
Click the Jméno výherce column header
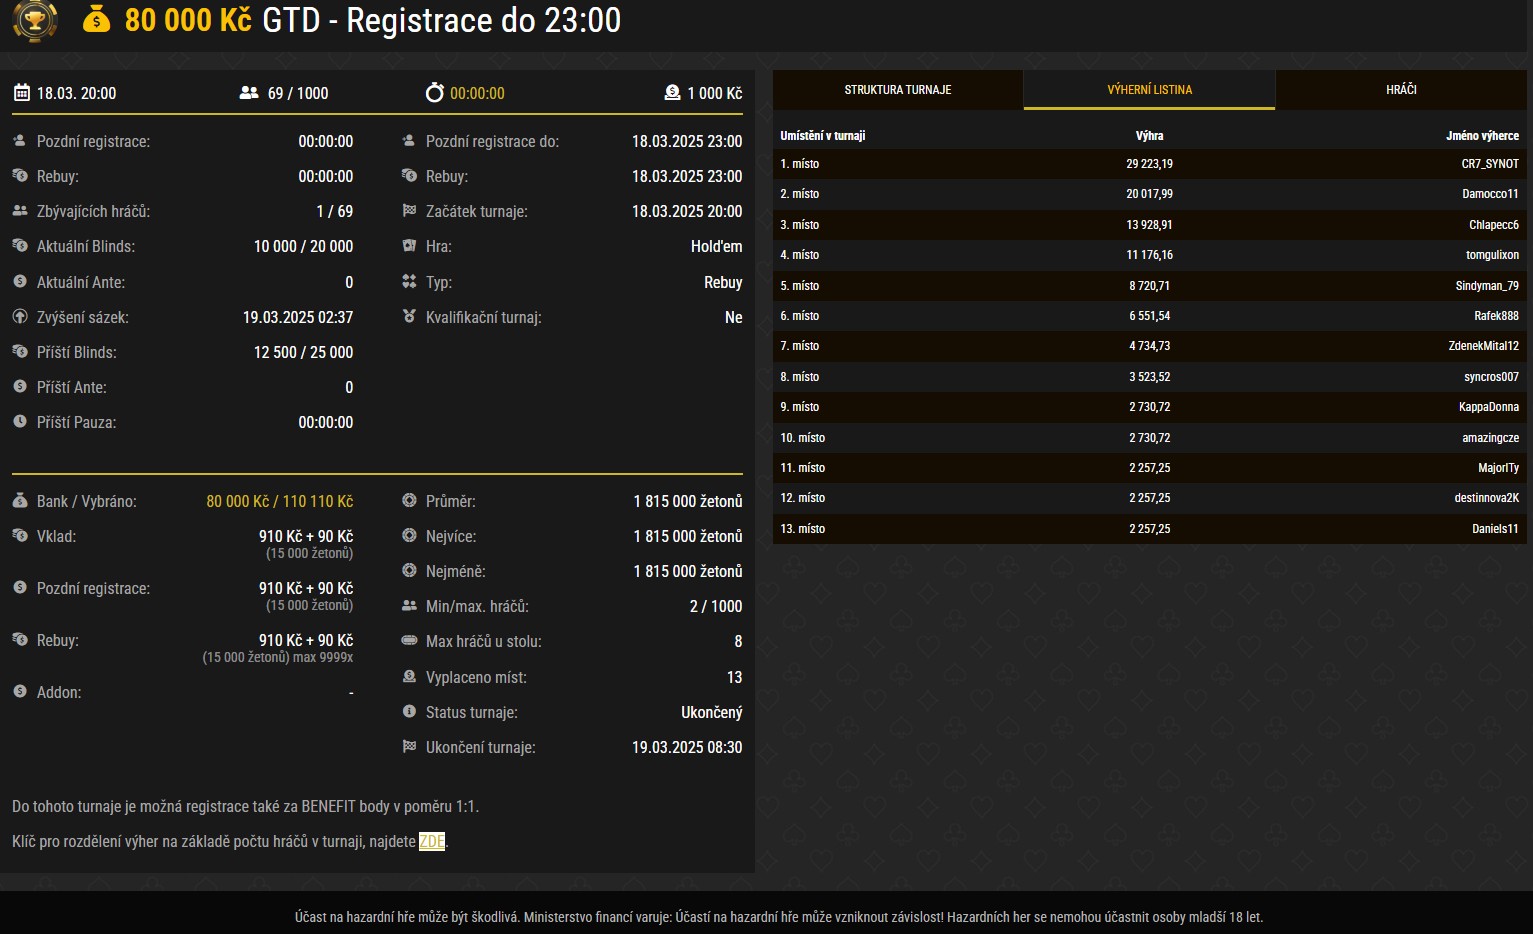coord(1482,136)
